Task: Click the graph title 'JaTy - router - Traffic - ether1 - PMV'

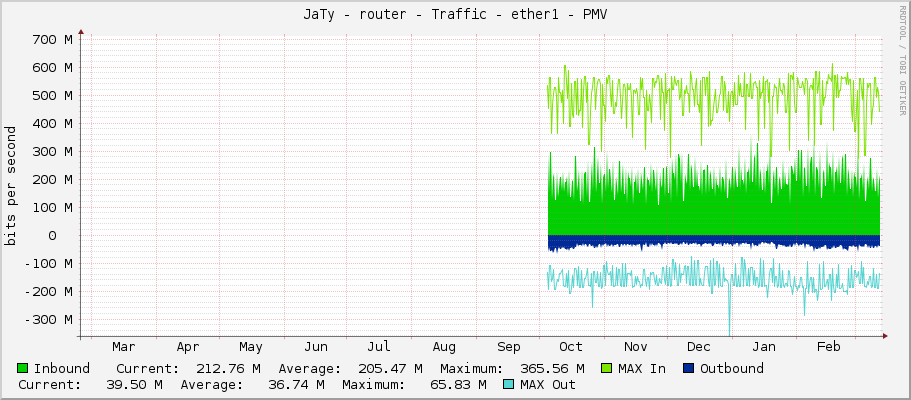Action: [455, 15]
